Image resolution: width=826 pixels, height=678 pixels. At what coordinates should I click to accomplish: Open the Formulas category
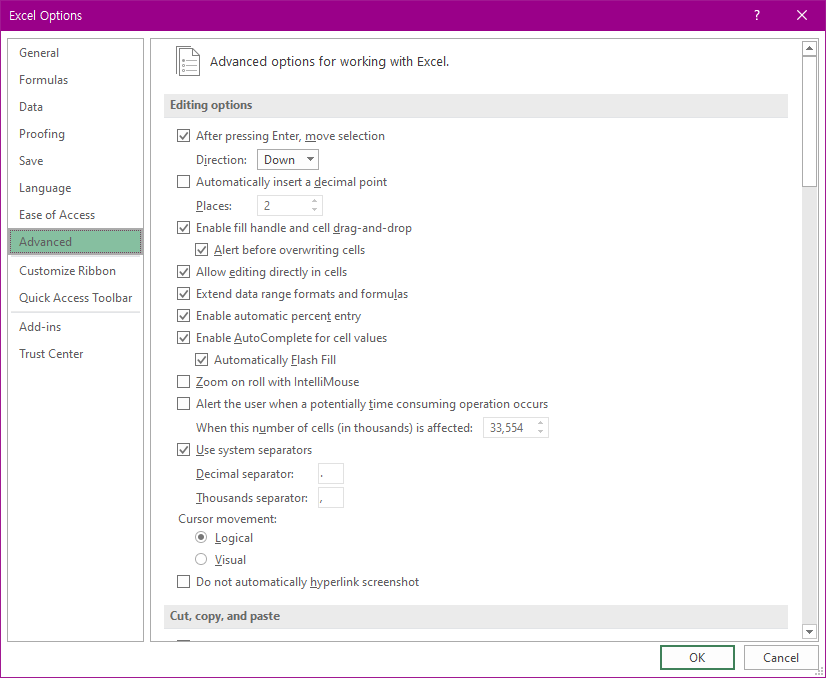pyautogui.click(x=75, y=80)
